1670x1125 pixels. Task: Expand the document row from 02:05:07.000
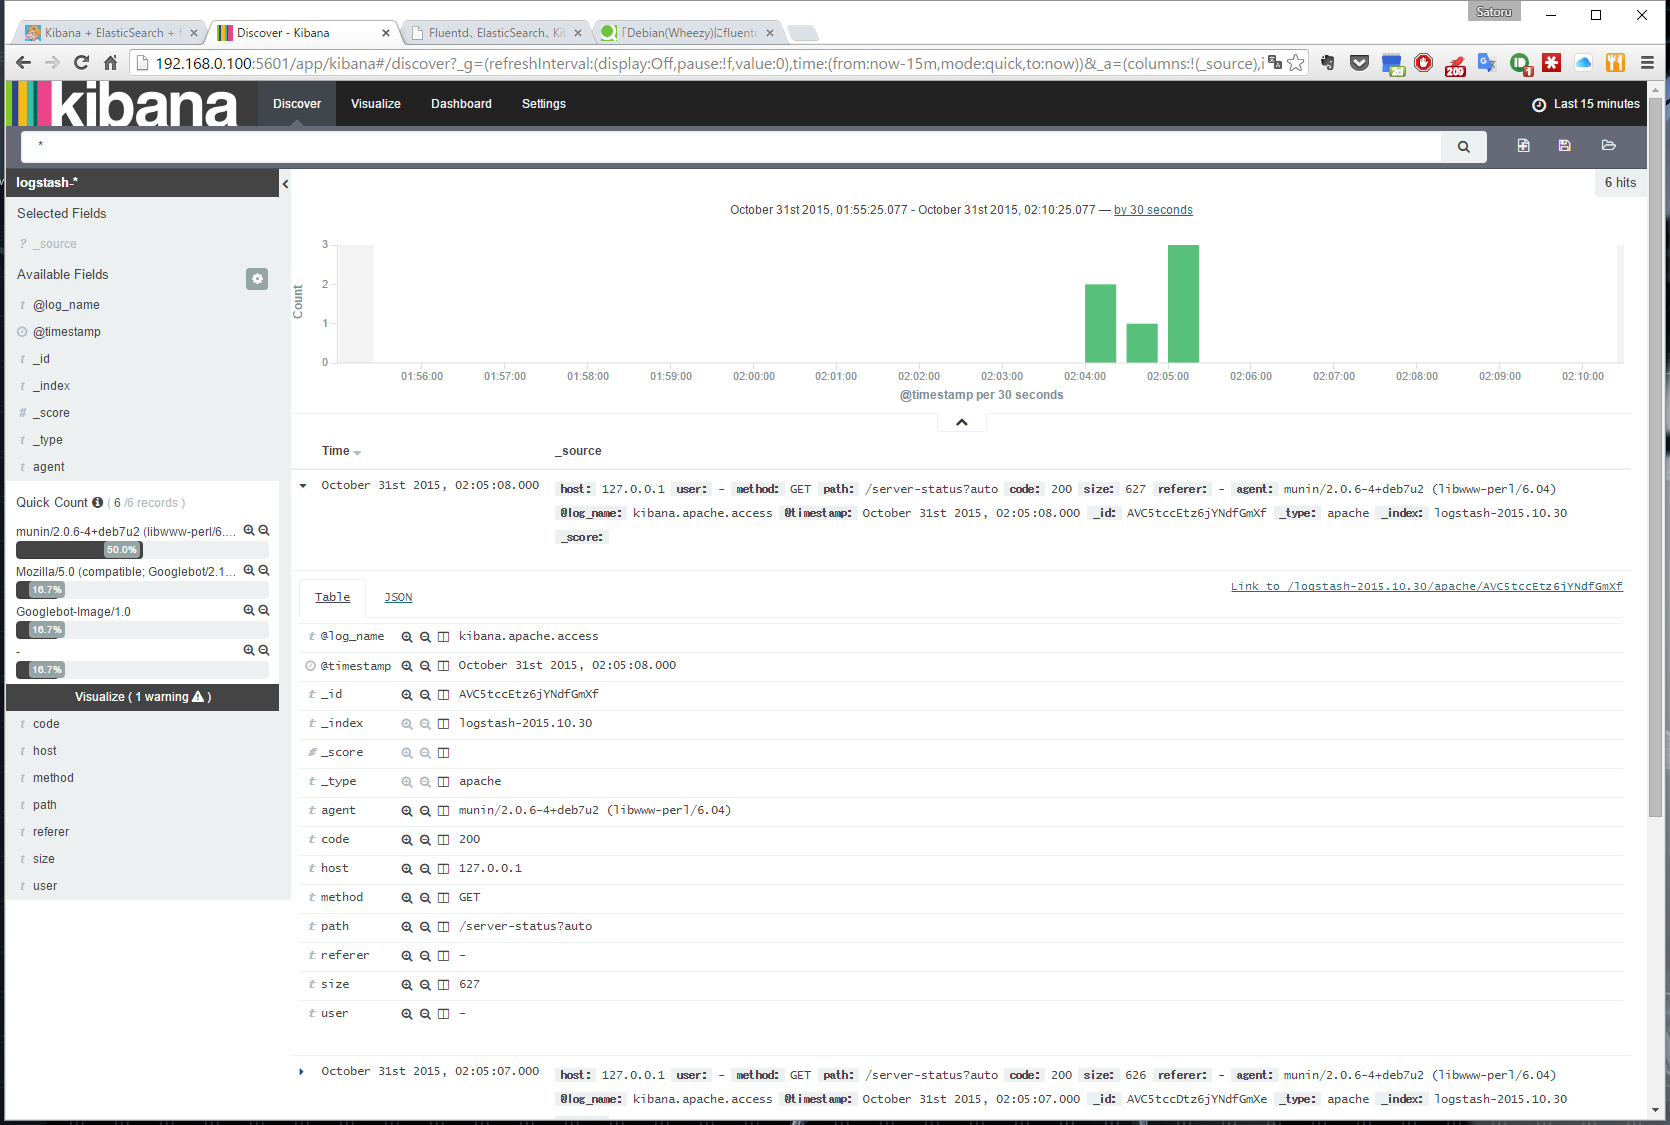point(302,1071)
